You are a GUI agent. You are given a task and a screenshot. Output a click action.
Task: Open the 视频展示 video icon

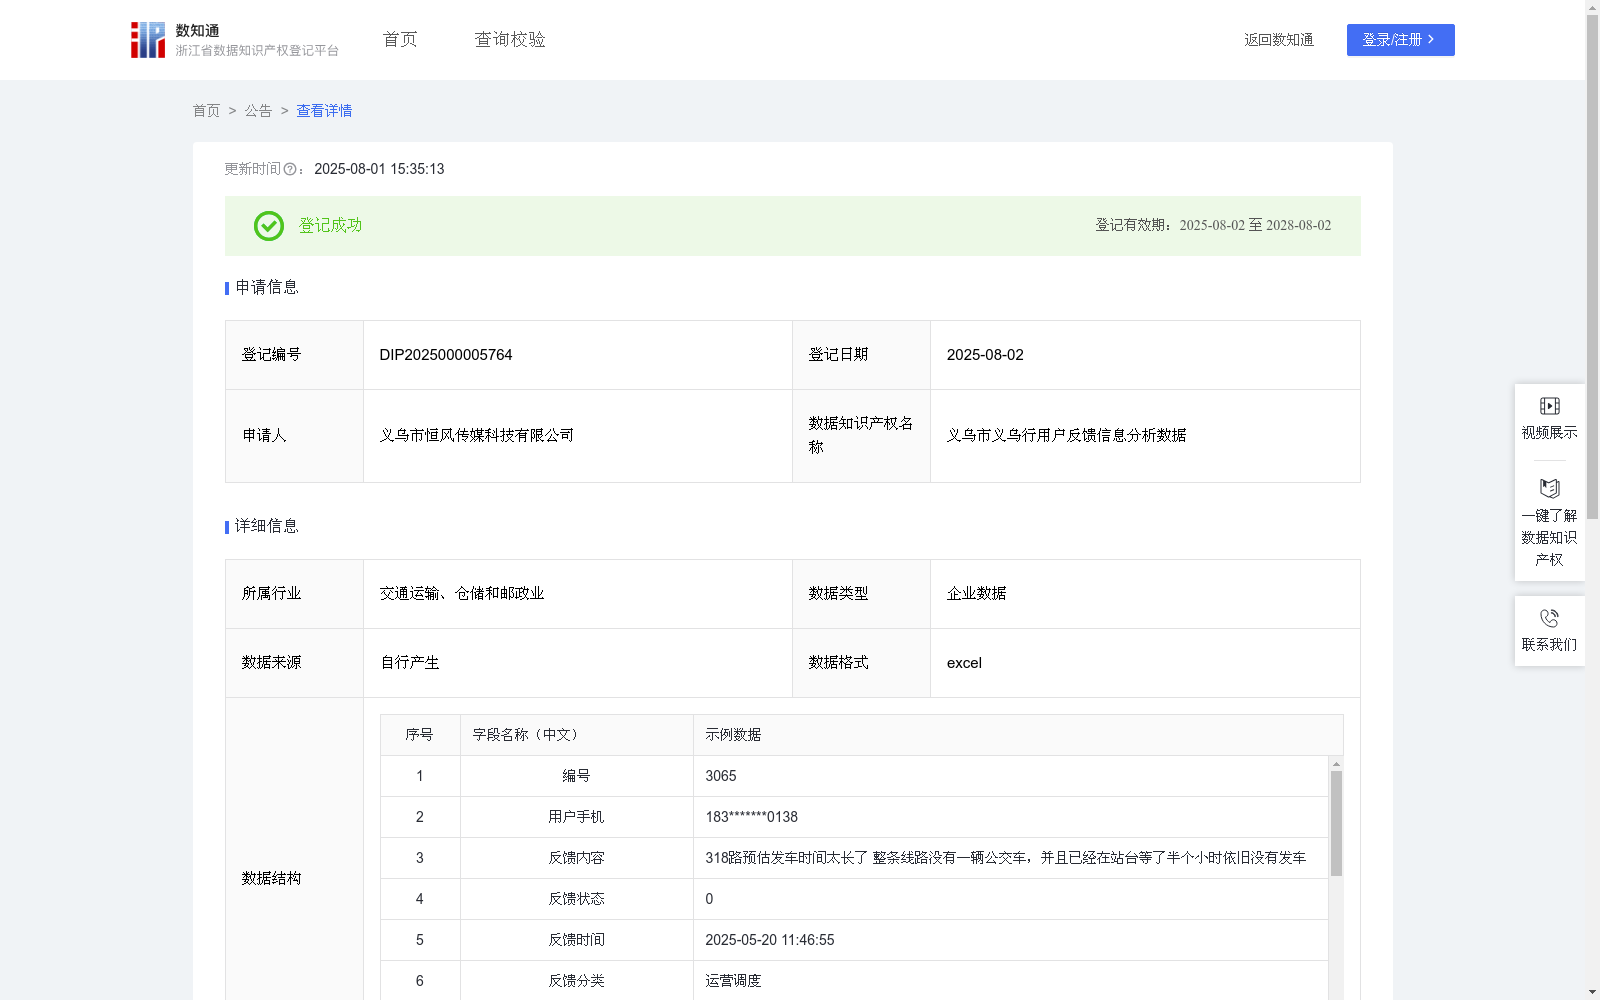1549,406
